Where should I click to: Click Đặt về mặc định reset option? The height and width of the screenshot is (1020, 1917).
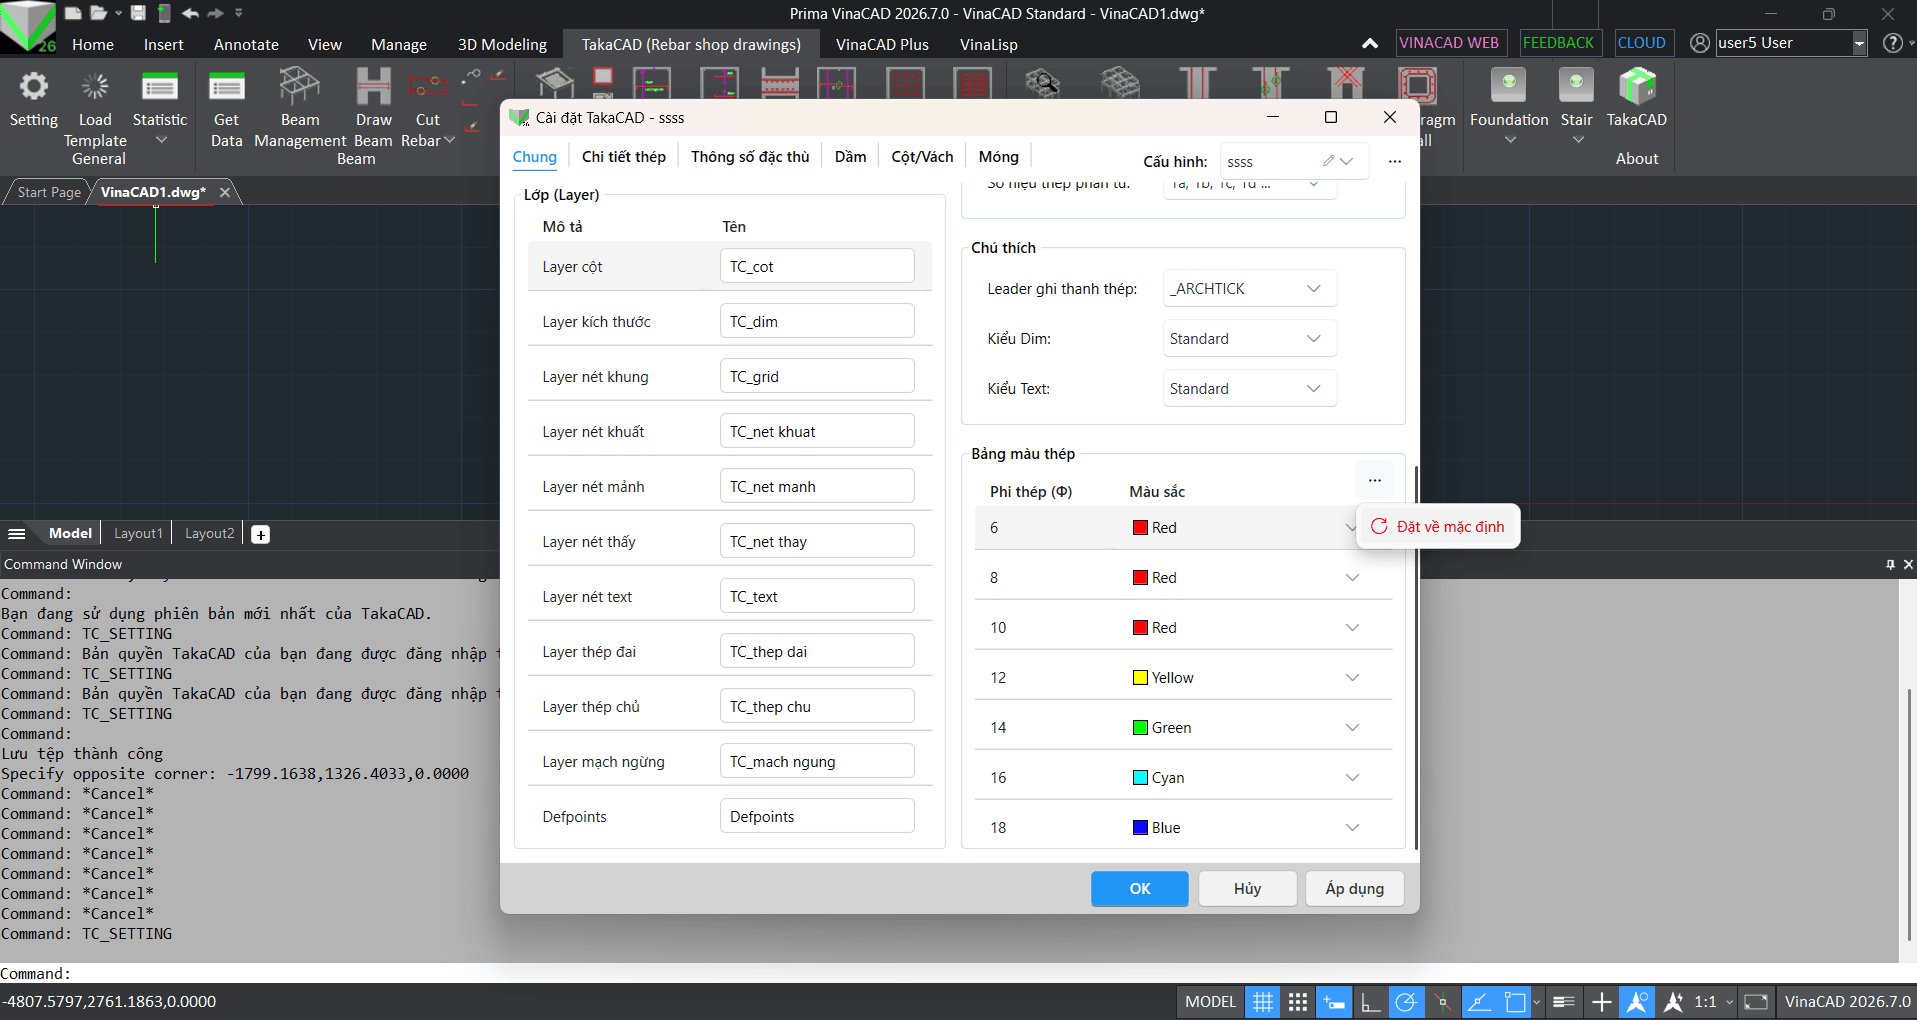coord(1438,527)
